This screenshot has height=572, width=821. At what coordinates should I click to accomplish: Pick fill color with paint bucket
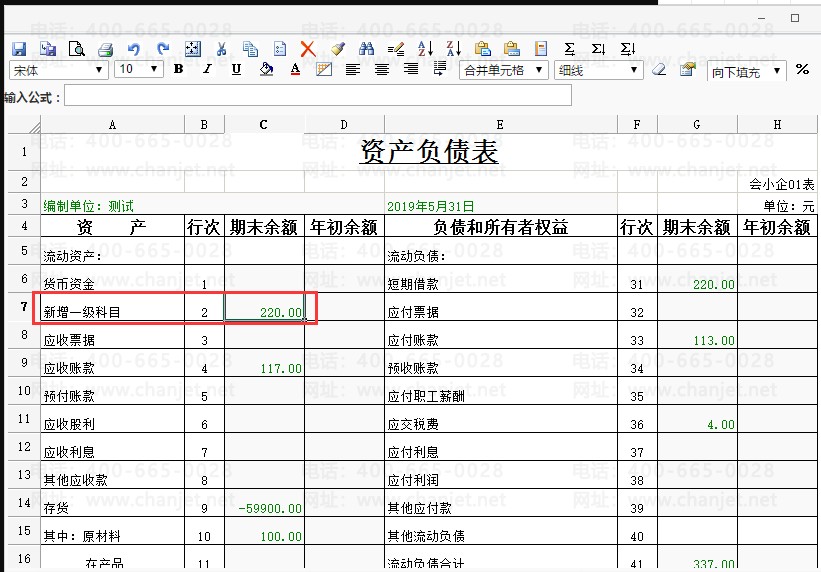(x=266, y=69)
